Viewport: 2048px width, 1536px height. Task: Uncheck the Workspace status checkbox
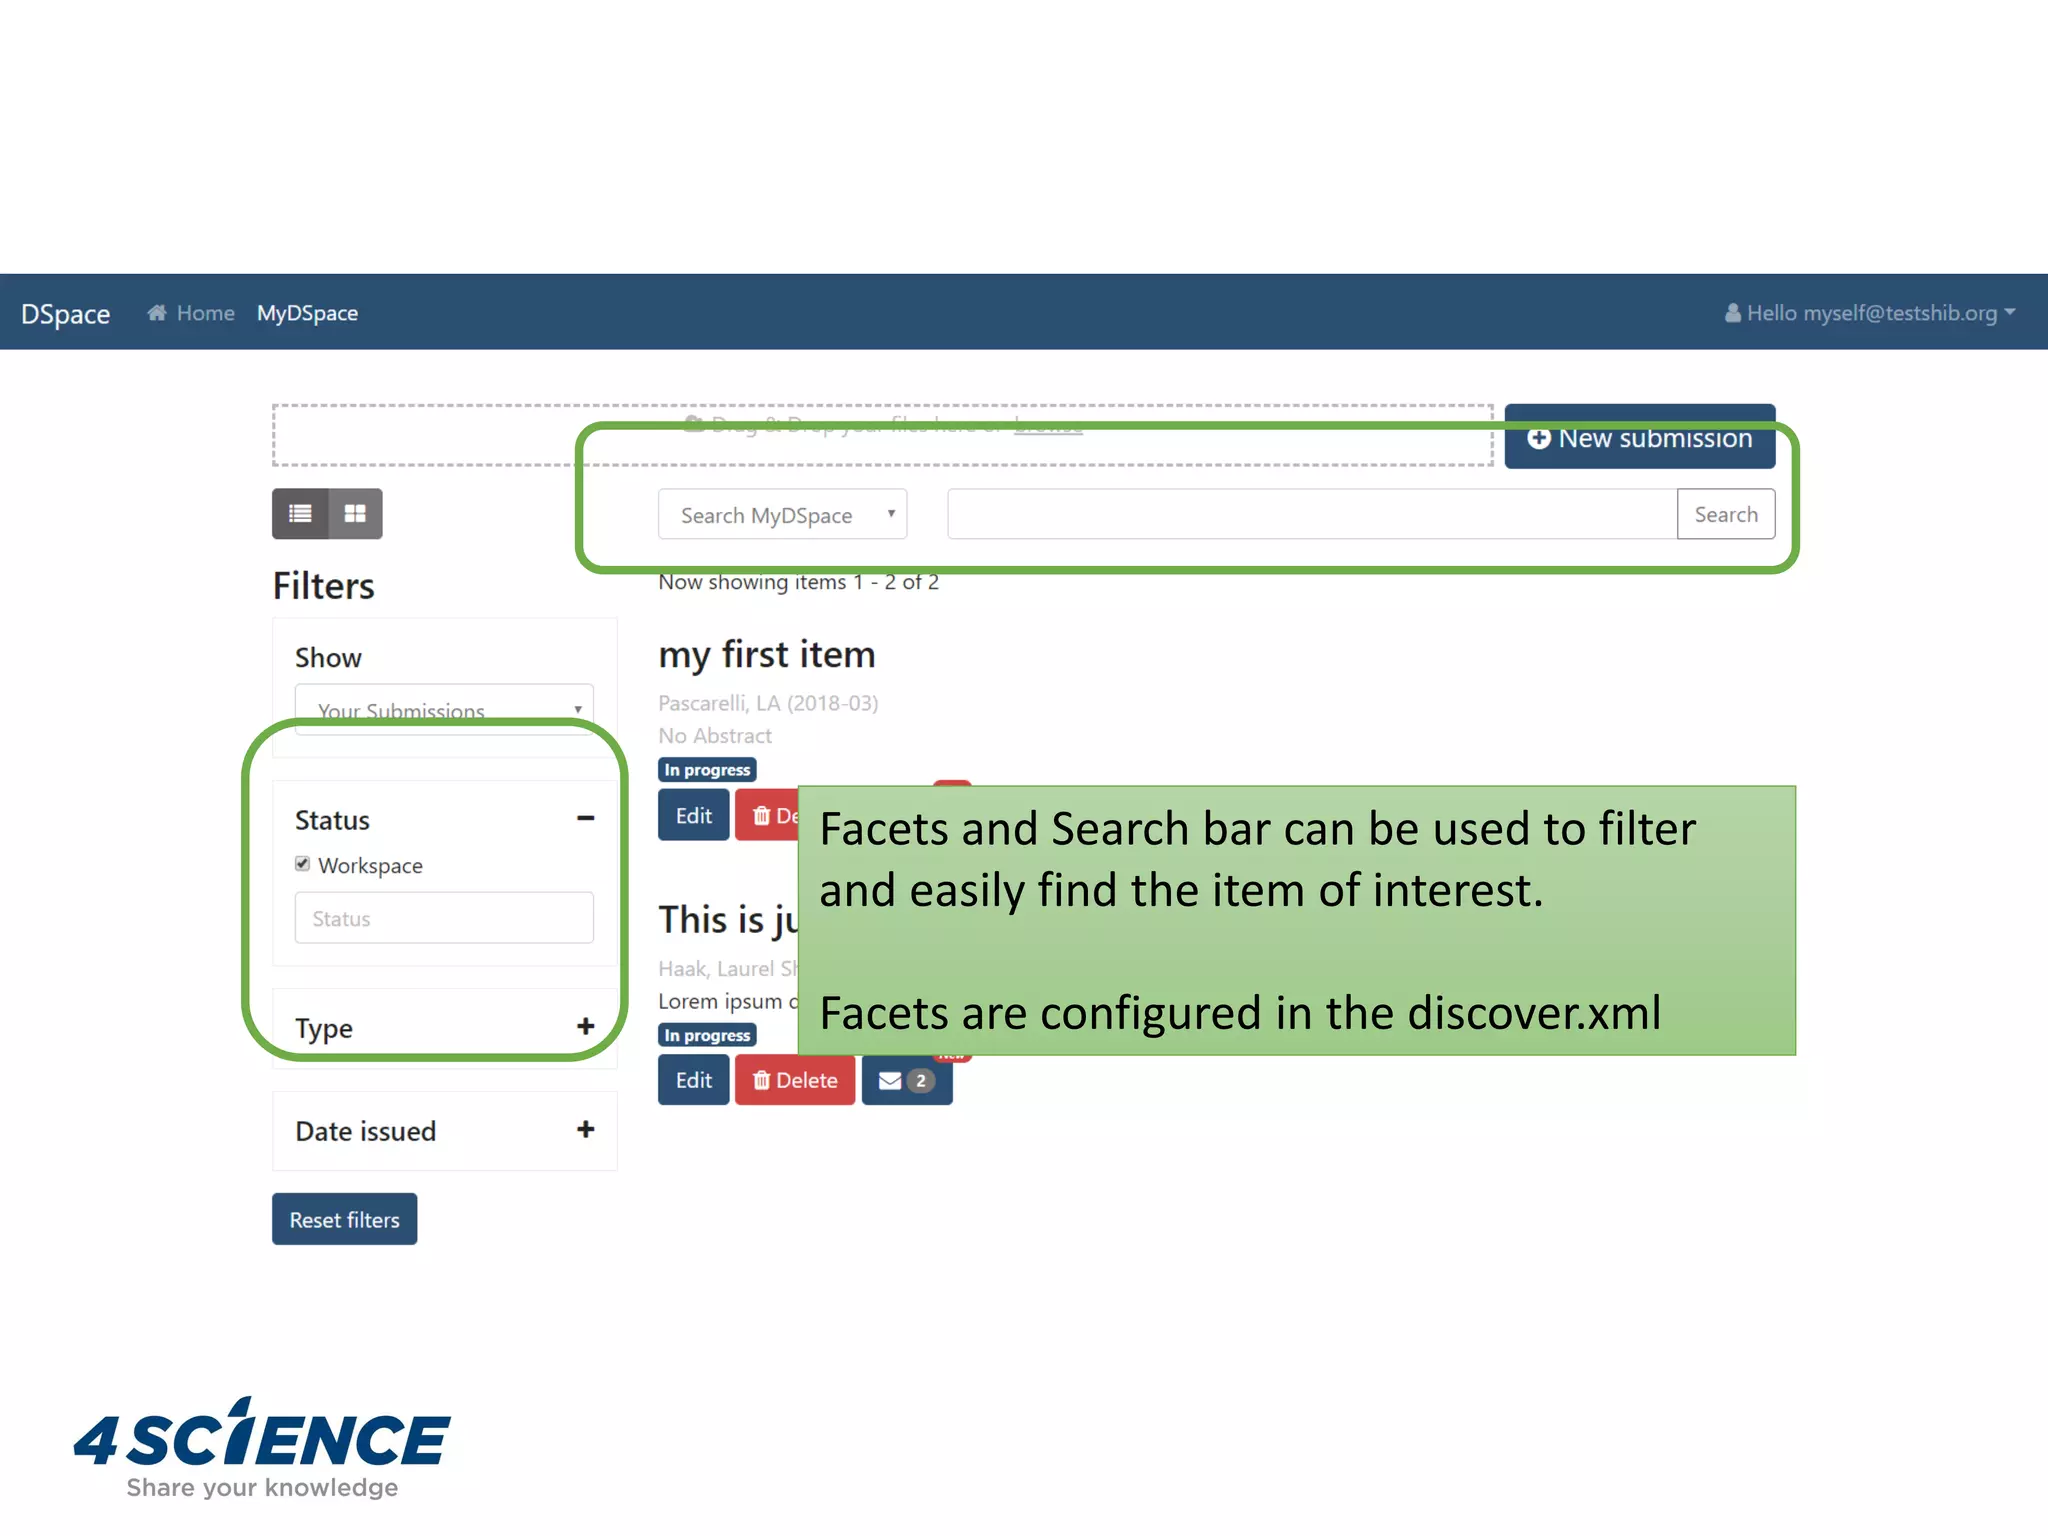pyautogui.click(x=302, y=864)
